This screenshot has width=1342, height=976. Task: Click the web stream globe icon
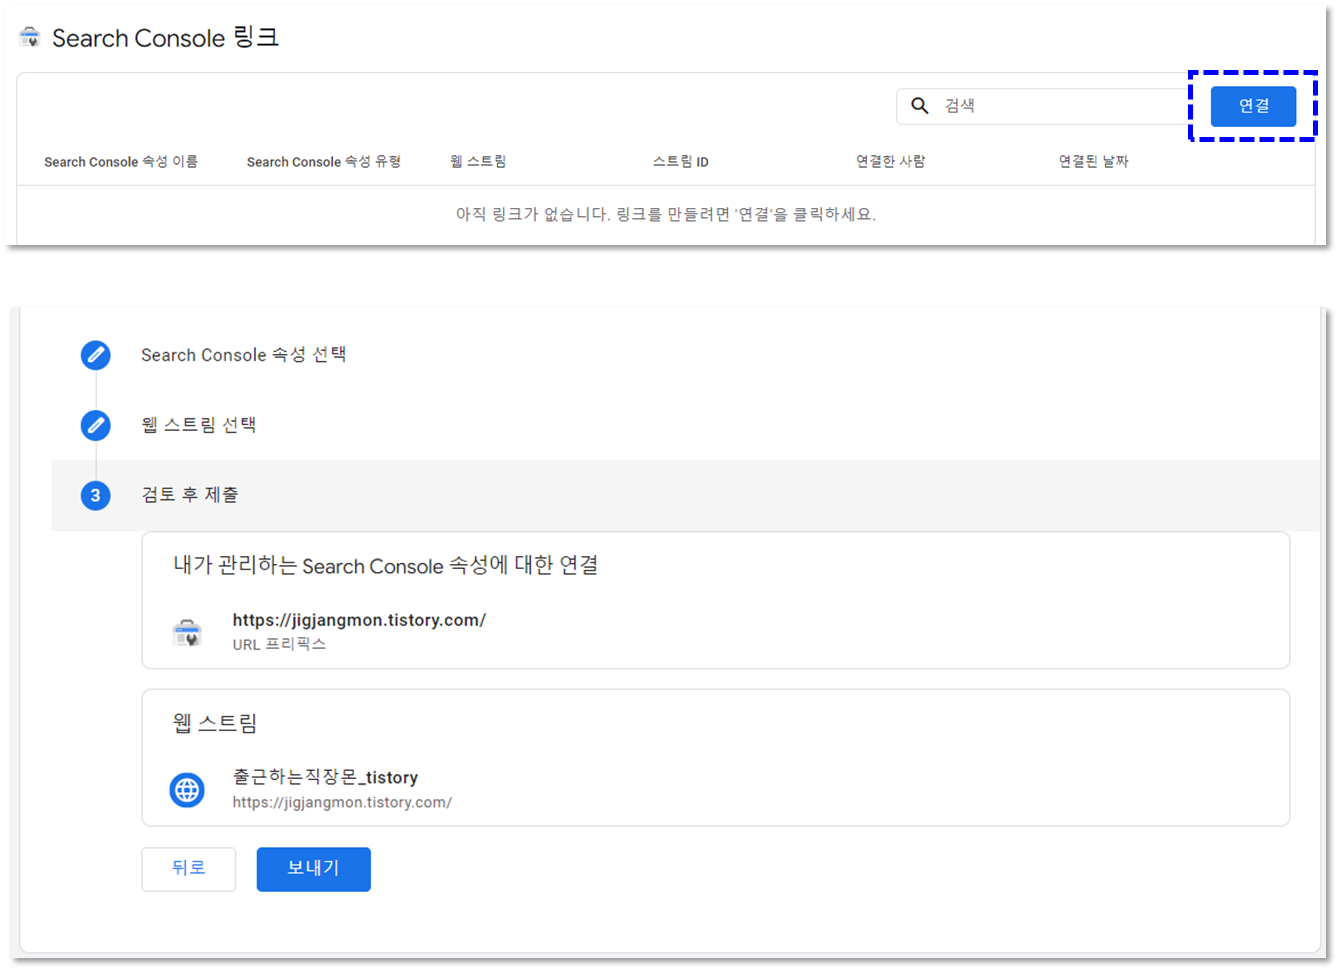[187, 790]
